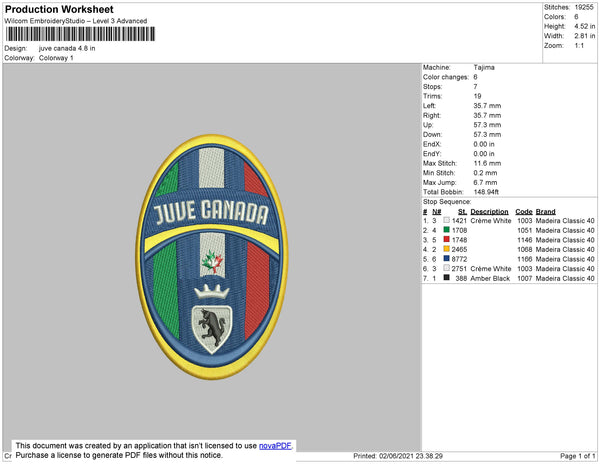Click the 'Up:' label
600x464 pixels.
pos(428,125)
